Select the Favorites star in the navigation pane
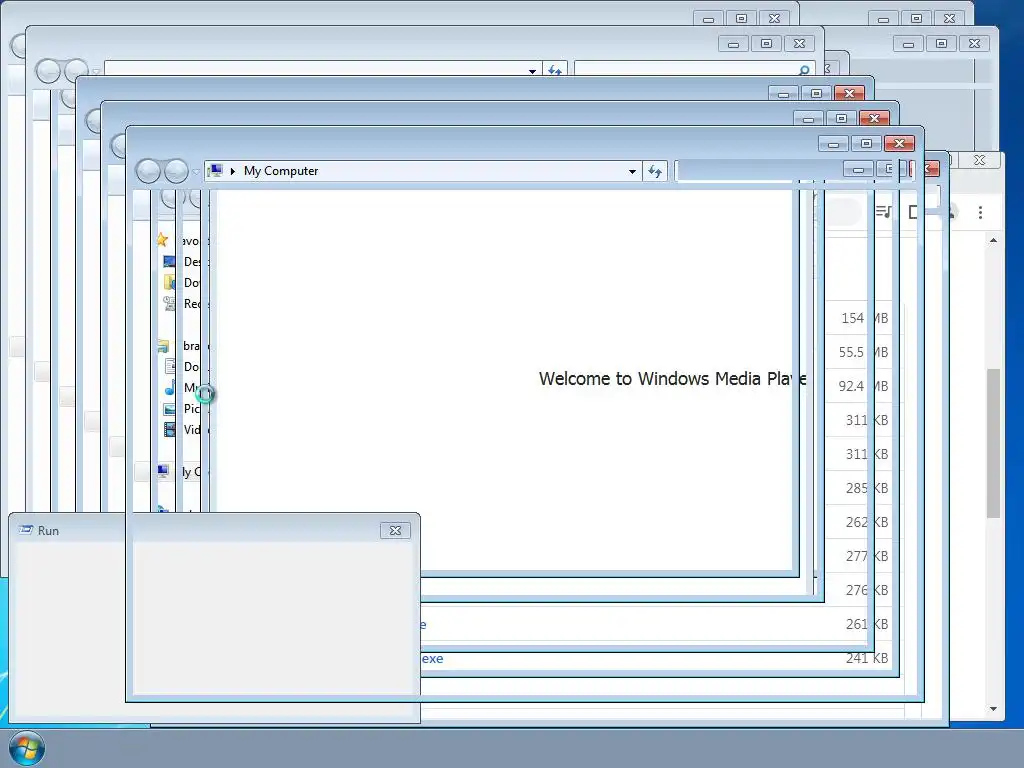Image resolution: width=1024 pixels, height=768 pixels. tap(162, 240)
